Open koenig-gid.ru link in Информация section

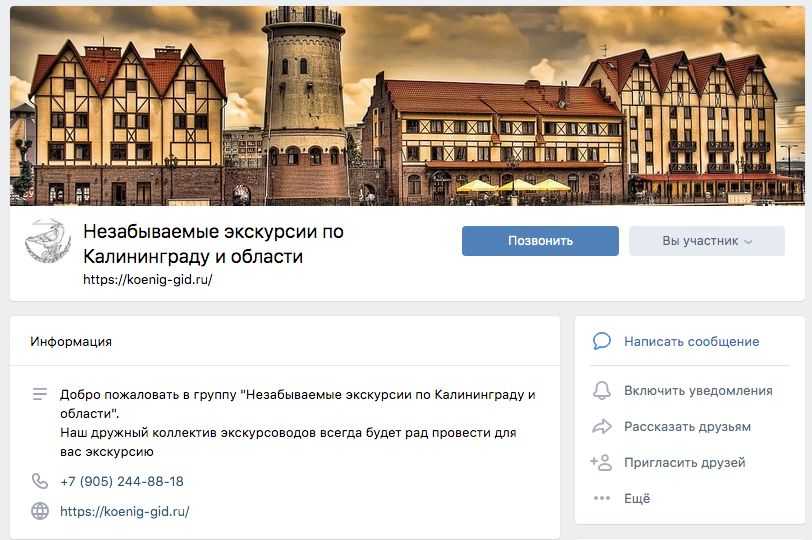click(x=125, y=512)
